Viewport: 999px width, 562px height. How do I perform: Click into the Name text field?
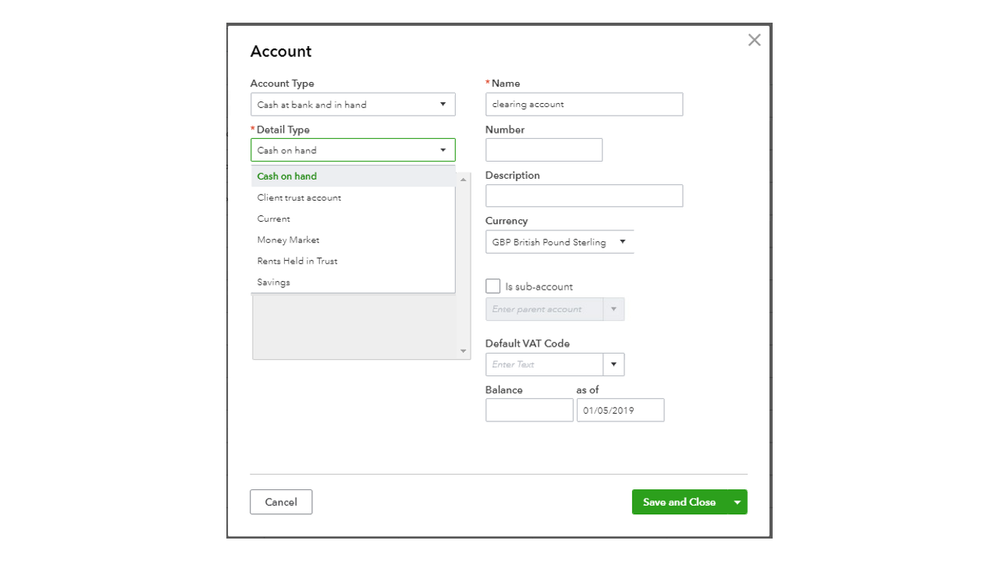(x=584, y=104)
